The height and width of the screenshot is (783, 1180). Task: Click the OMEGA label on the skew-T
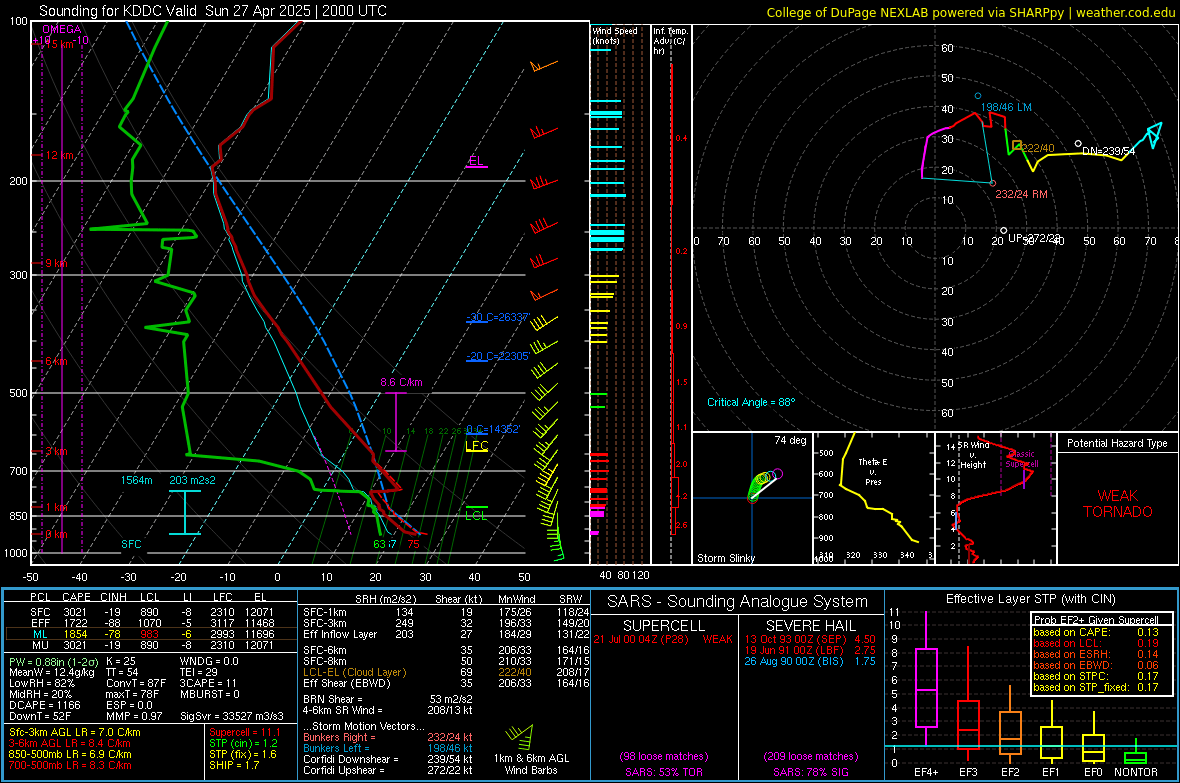point(61,29)
